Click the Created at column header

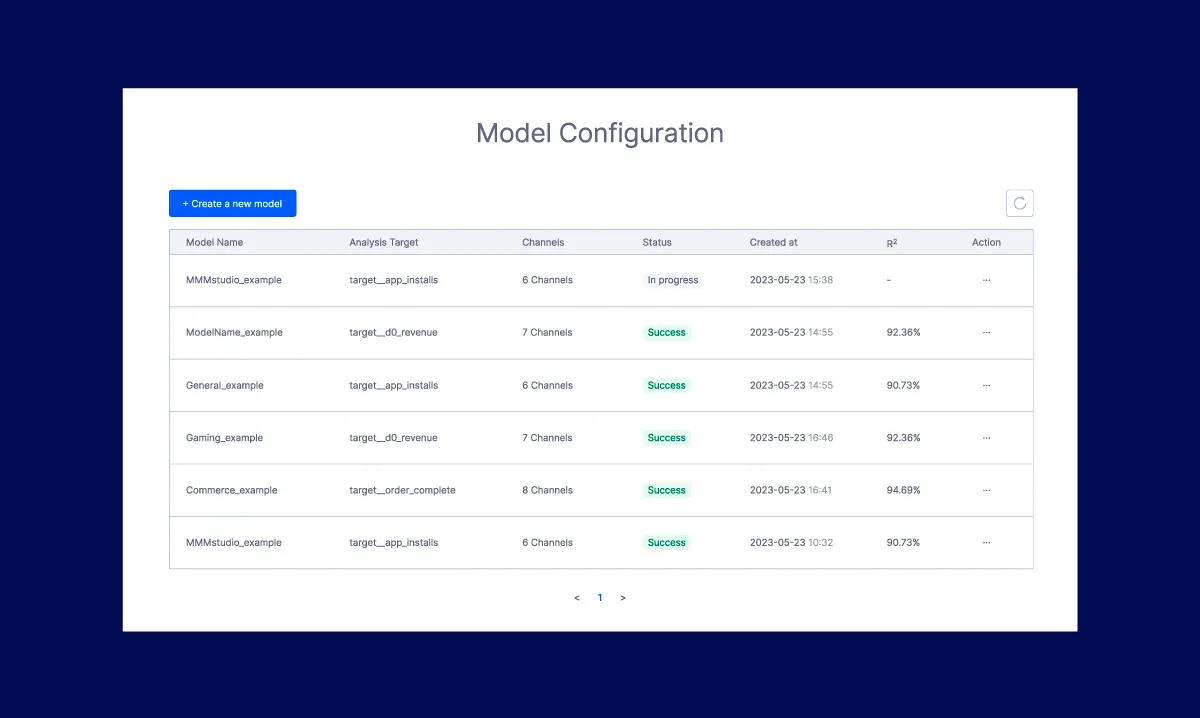[774, 242]
